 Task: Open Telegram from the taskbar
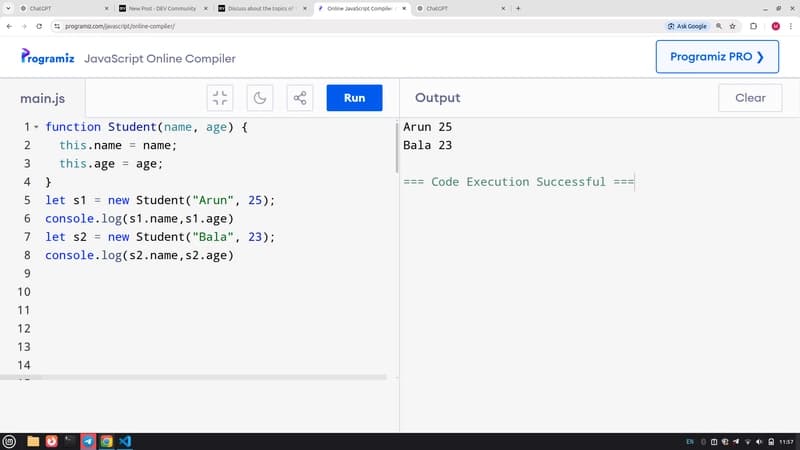pos(88,441)
